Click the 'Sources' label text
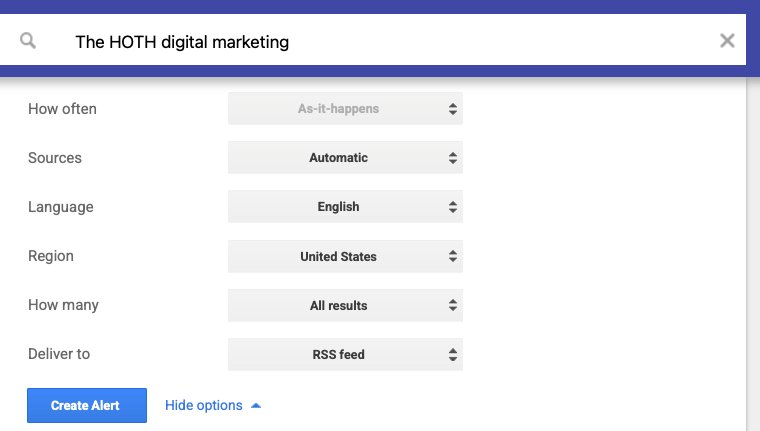 pos(55,158)
